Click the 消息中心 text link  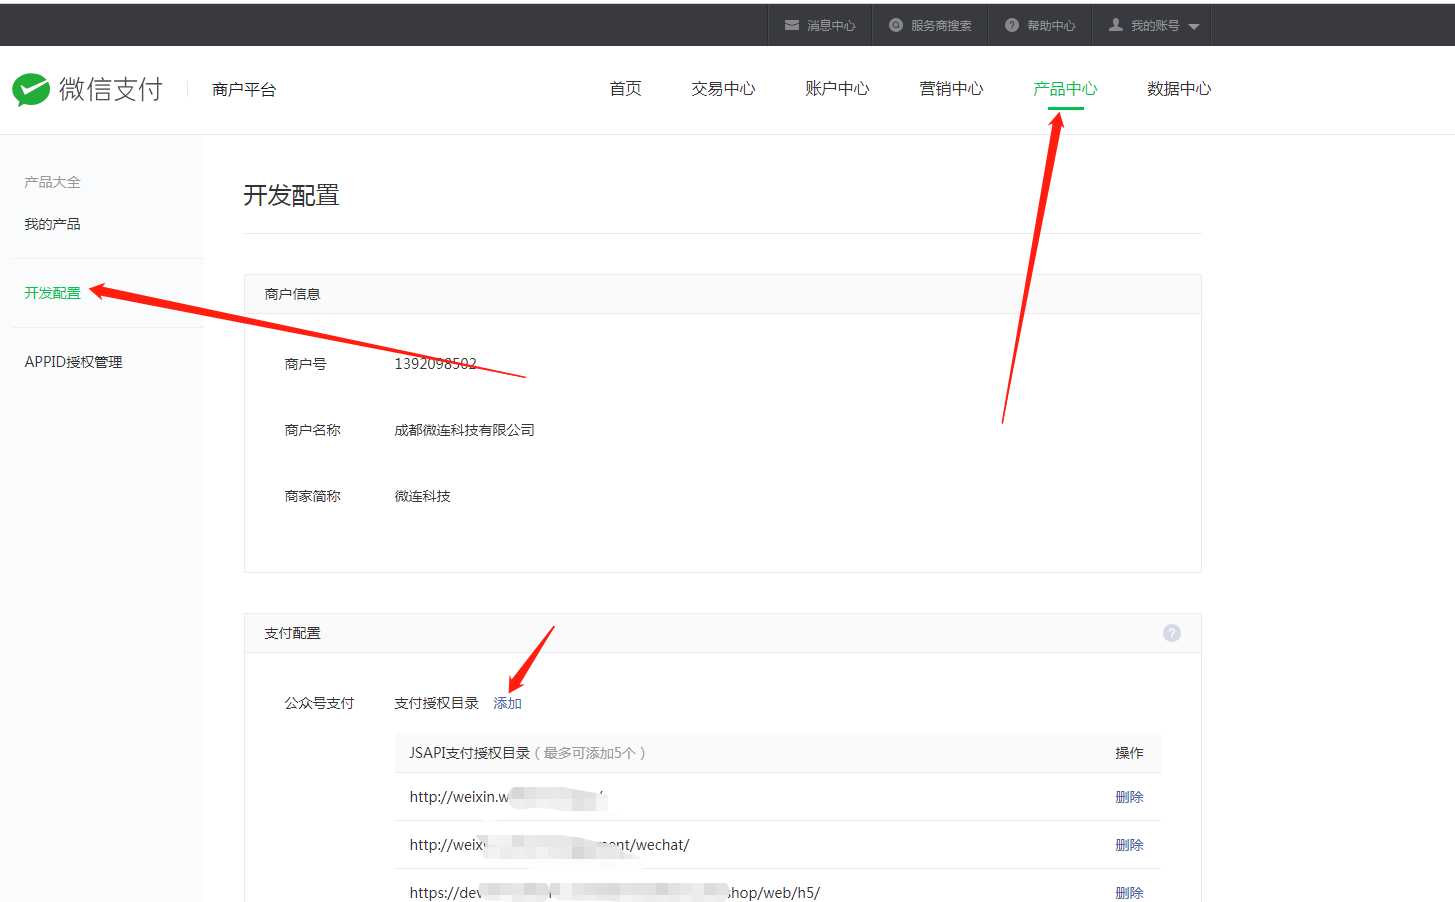tap(831, 26)
